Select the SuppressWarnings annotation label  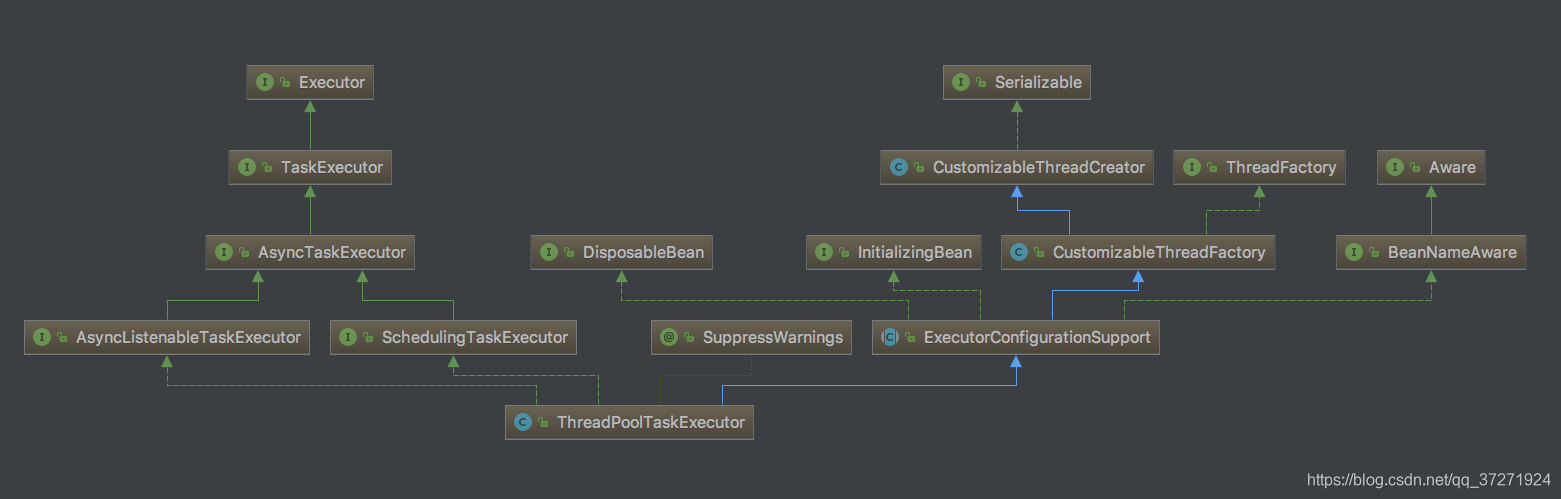(773, 337)
